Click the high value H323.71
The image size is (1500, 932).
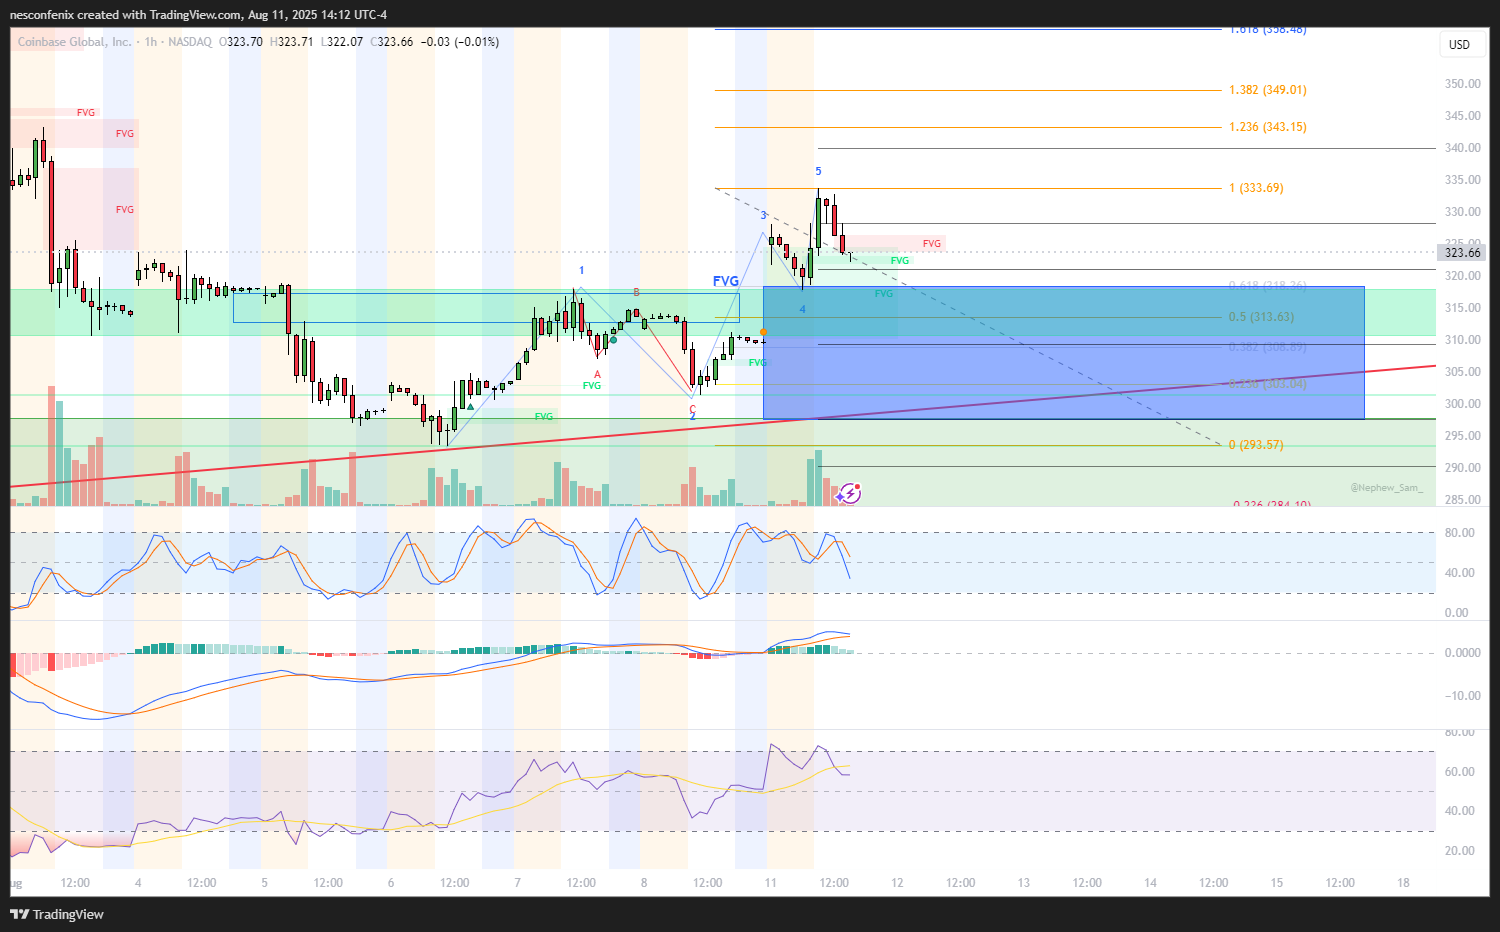(292, 42)
